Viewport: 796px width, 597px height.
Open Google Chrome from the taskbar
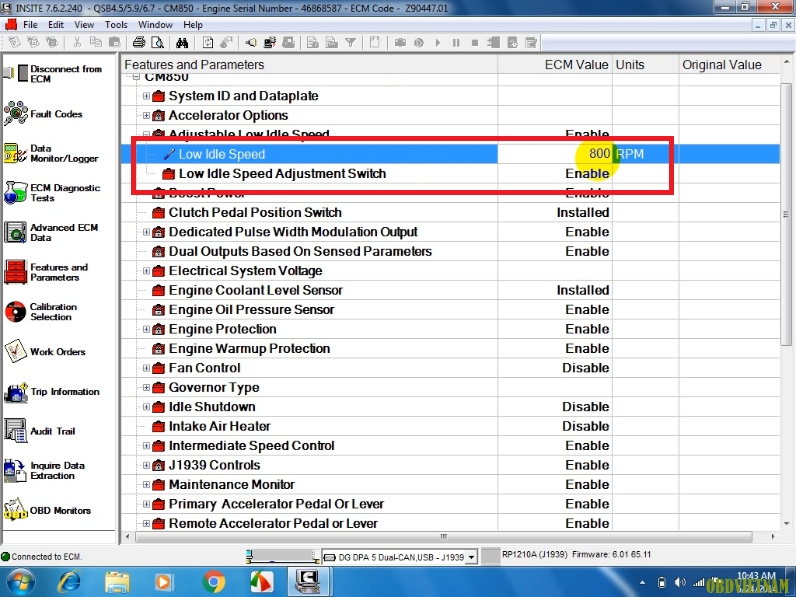pos(214,582)
